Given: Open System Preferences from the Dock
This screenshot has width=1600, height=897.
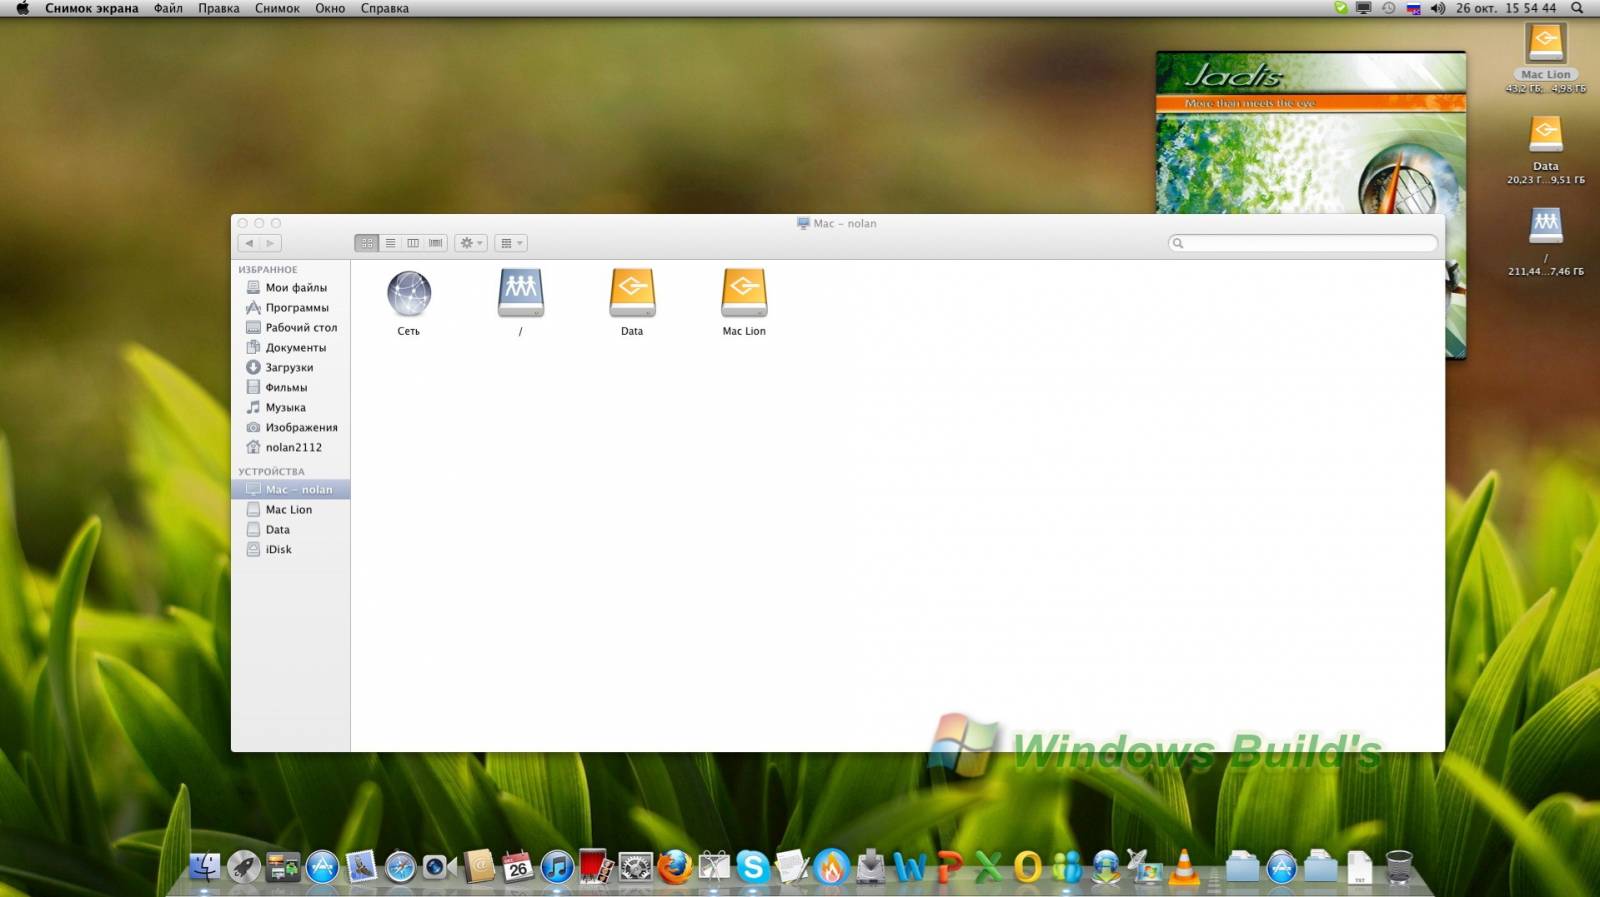Looking at the screenshot, I should pos(635,866).
